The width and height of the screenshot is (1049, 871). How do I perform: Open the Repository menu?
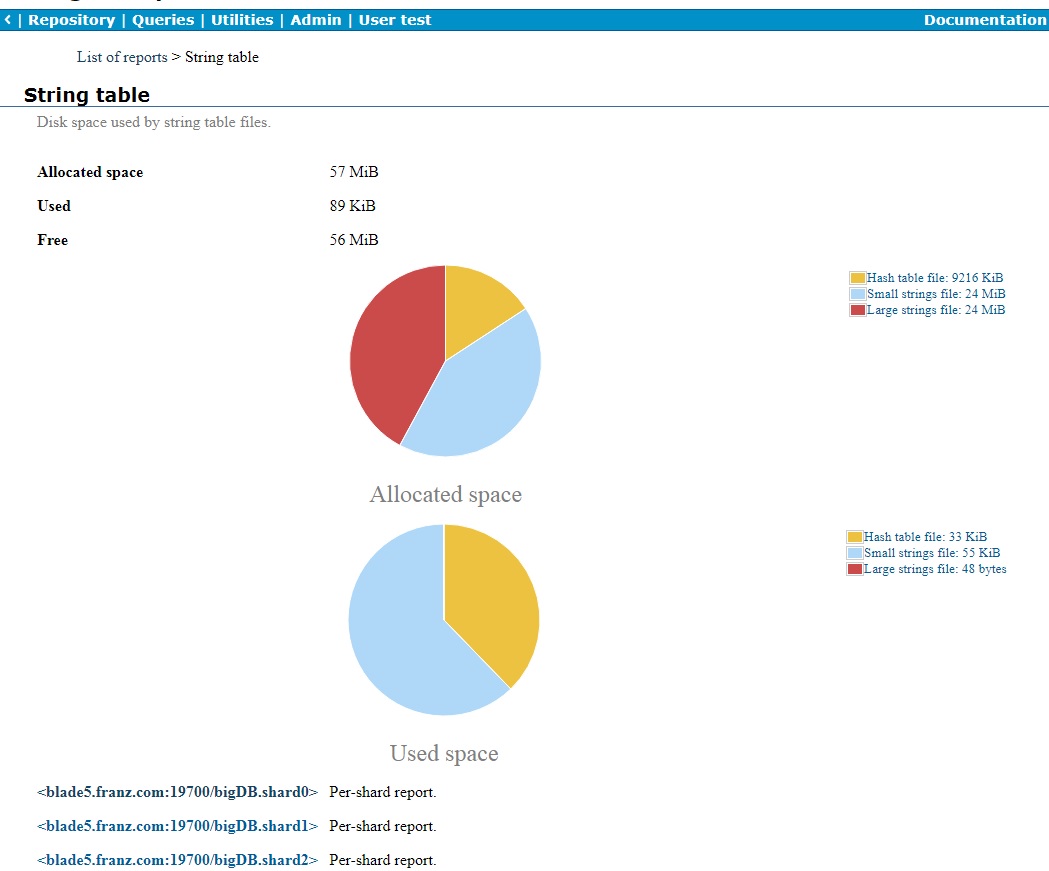[x=73, y=19]
